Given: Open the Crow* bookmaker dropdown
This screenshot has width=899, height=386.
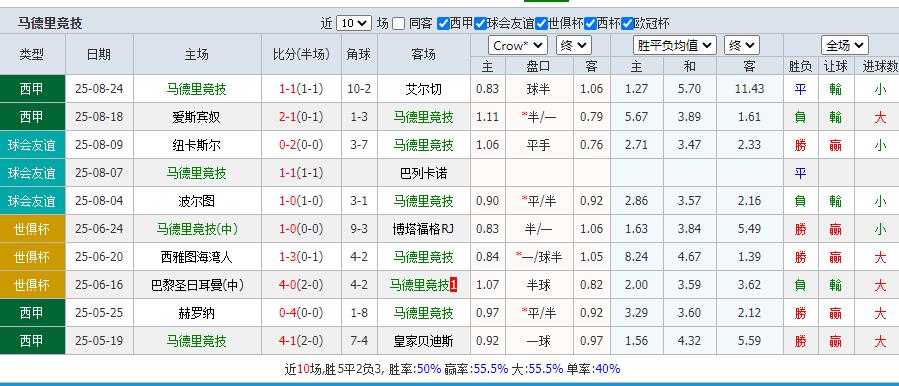Looking at the screenshot, I should point(518,45).
